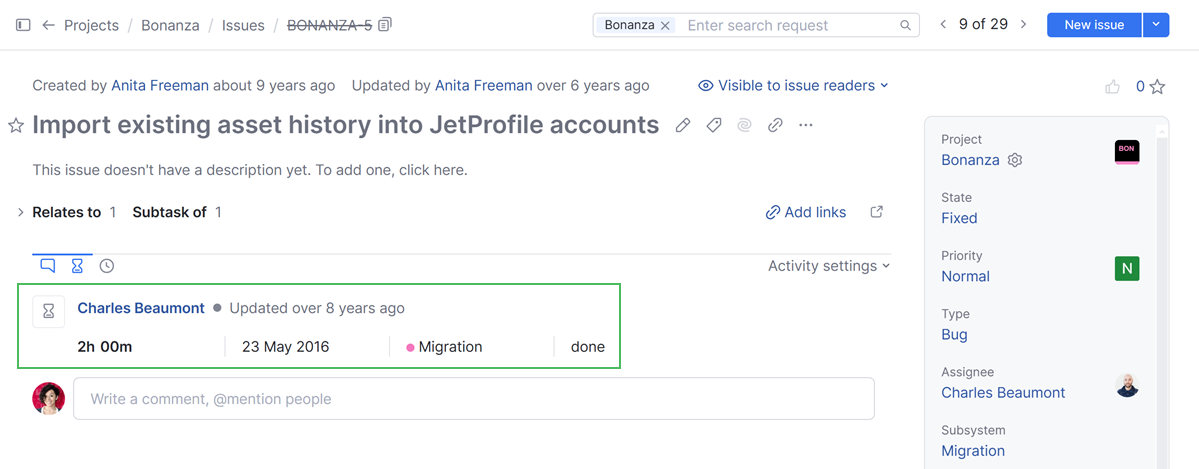The image size is (1199, 469).
Task: Toggle the sidebar panel icon
Action: pos(23,25)
